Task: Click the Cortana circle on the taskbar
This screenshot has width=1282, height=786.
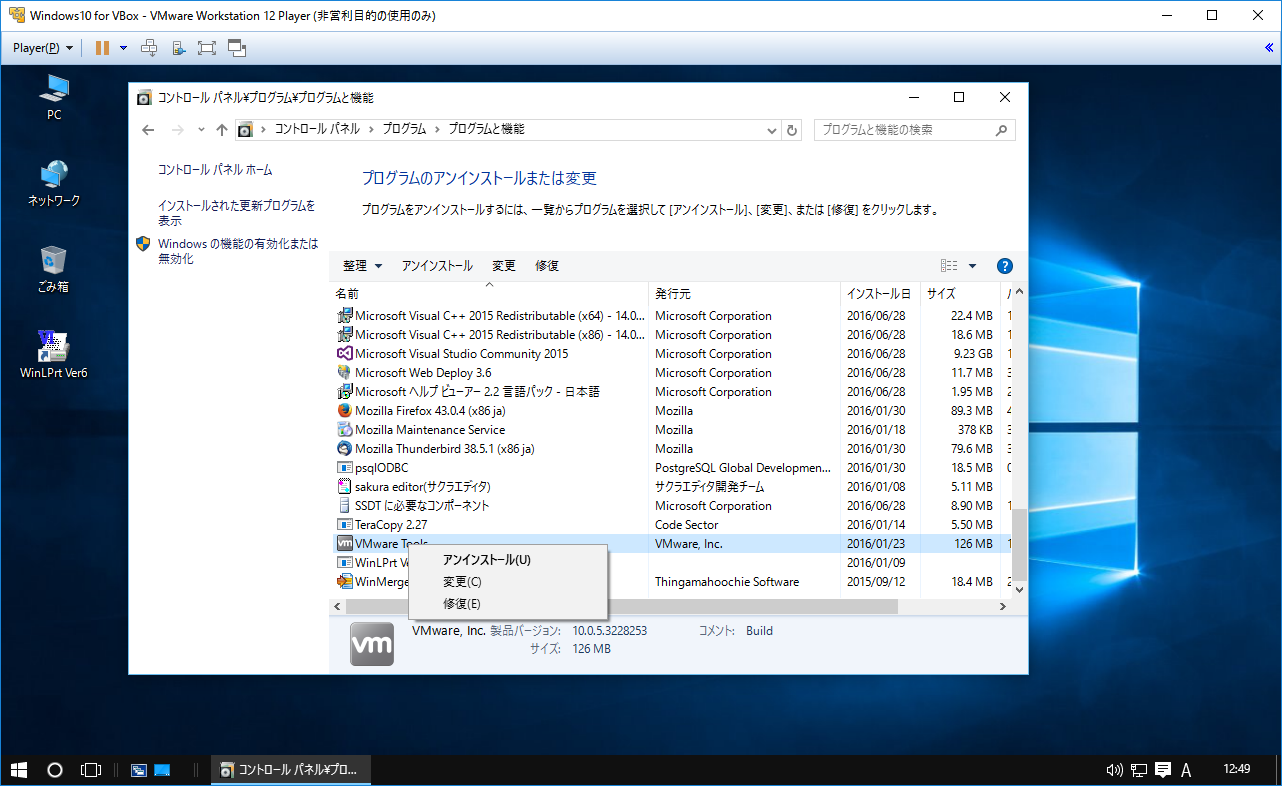Action: [x=55, y=770]
